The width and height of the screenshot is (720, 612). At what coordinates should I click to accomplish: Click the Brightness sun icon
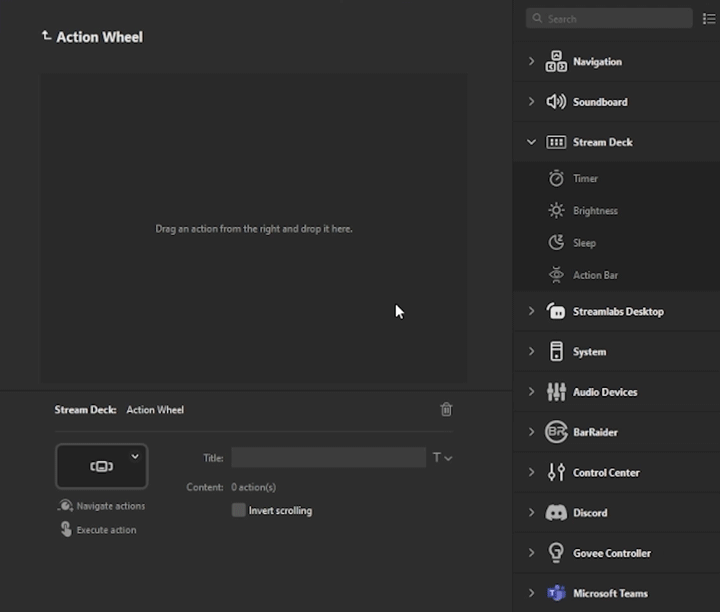click(x=556, y=211)
